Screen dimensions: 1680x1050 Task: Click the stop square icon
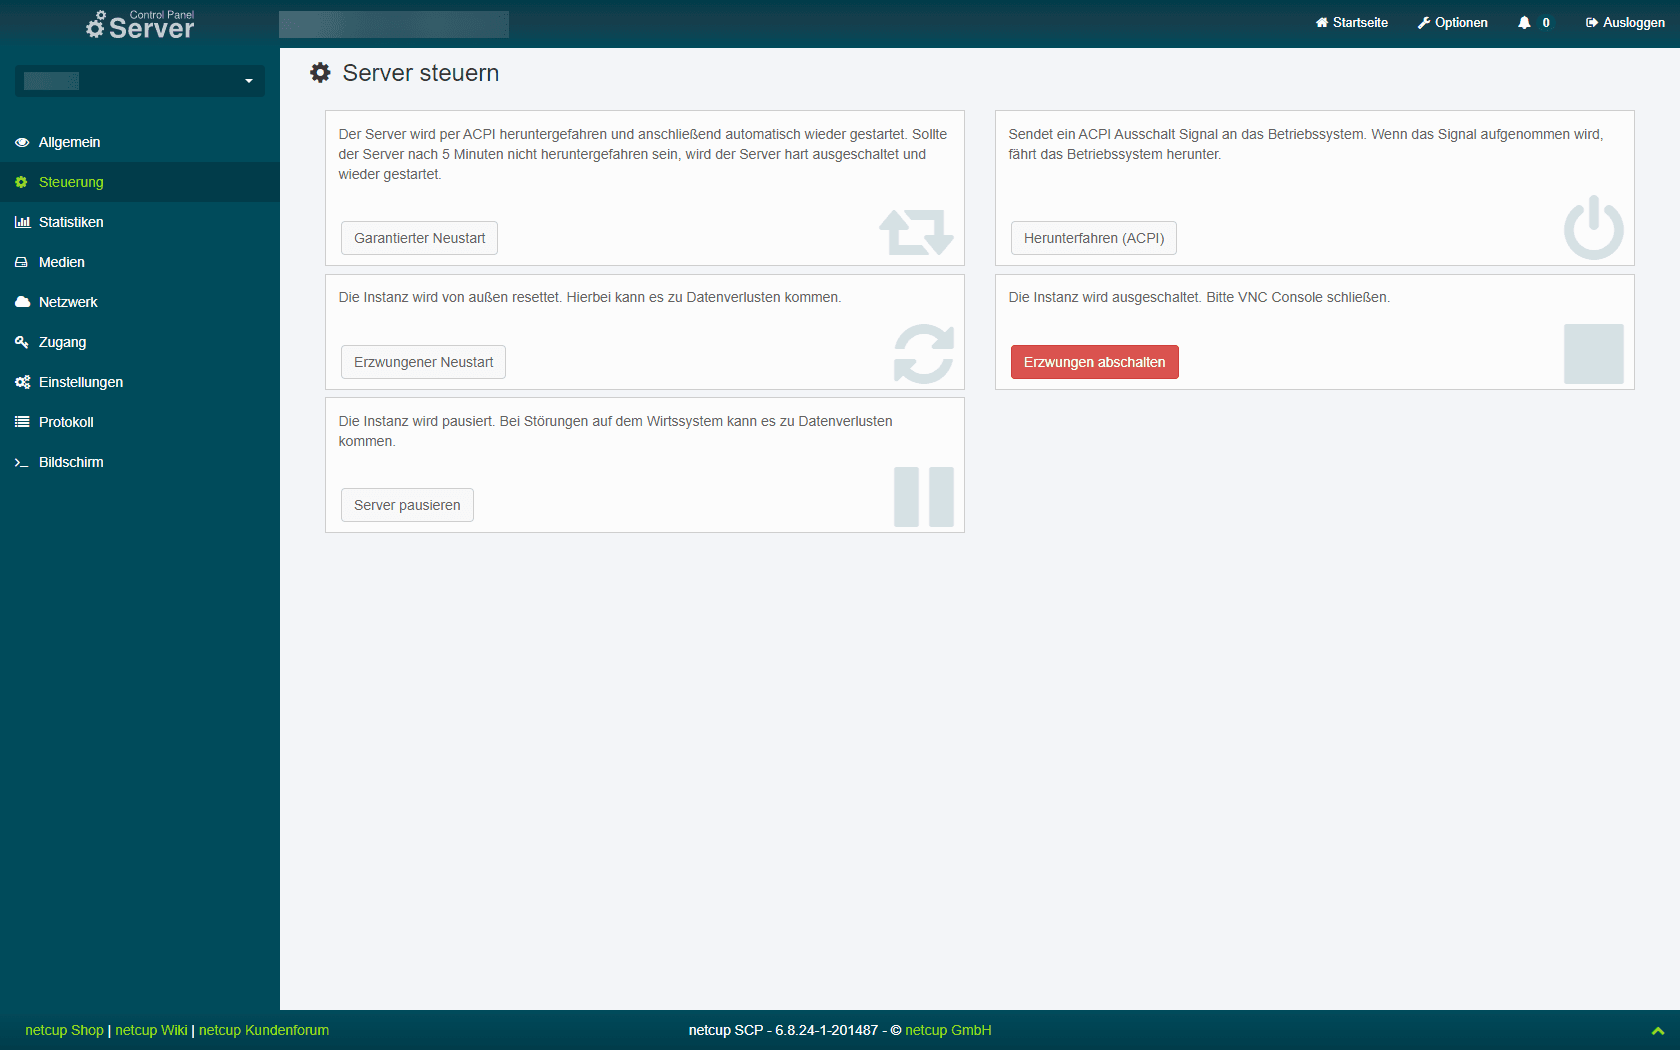pyautogui.click(x=1593, y=354)
